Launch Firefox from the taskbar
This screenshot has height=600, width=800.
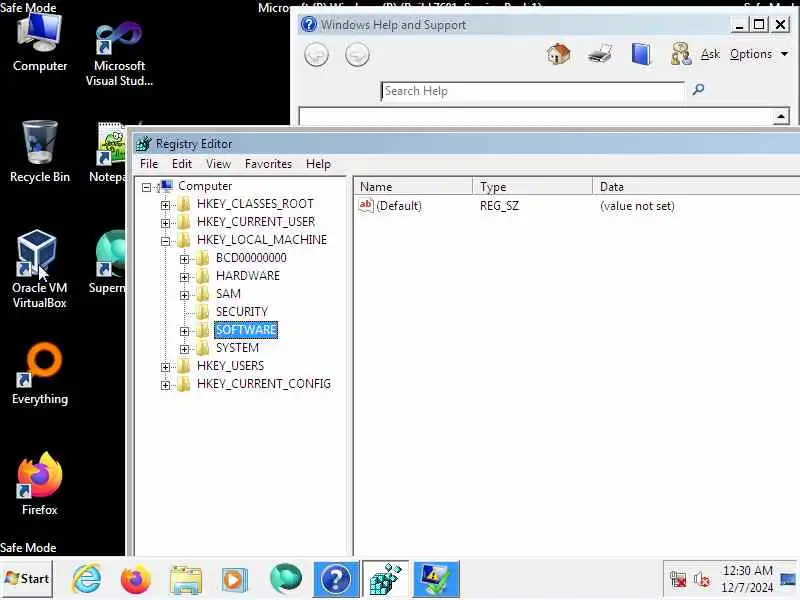[135, 579]
